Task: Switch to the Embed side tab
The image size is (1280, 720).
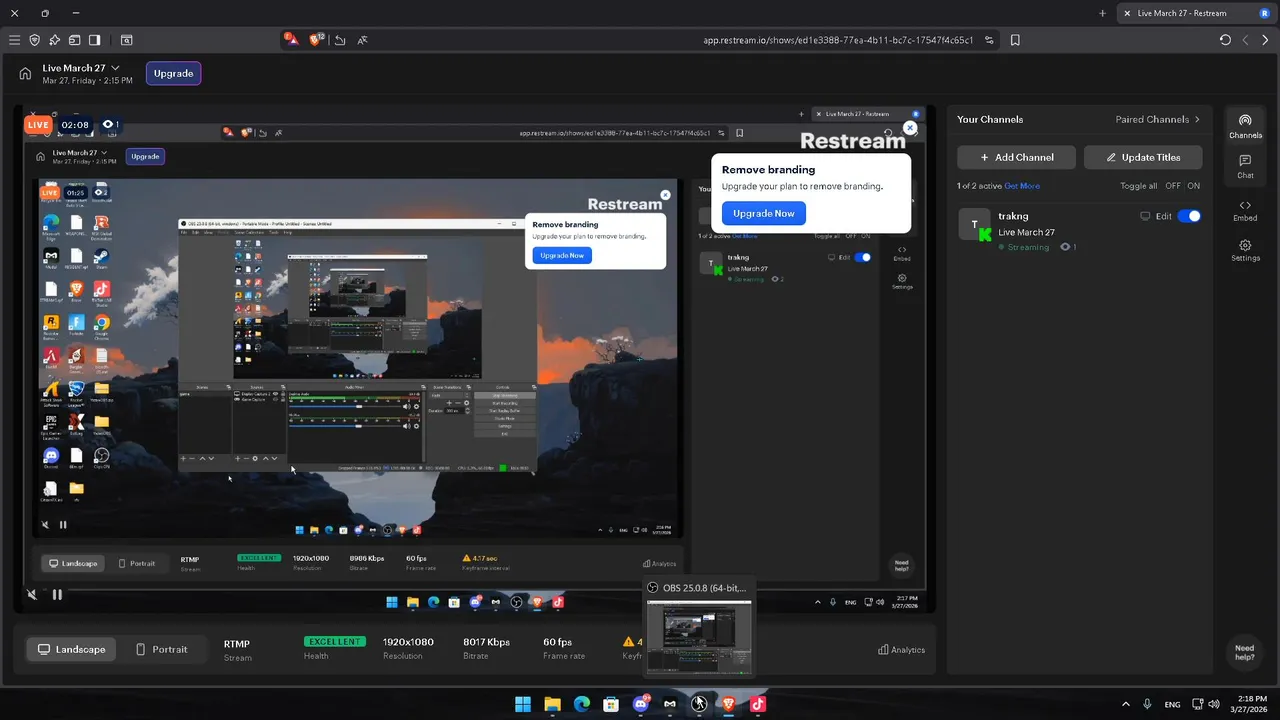Action: pyautogui.click(x=1245, y=210)
